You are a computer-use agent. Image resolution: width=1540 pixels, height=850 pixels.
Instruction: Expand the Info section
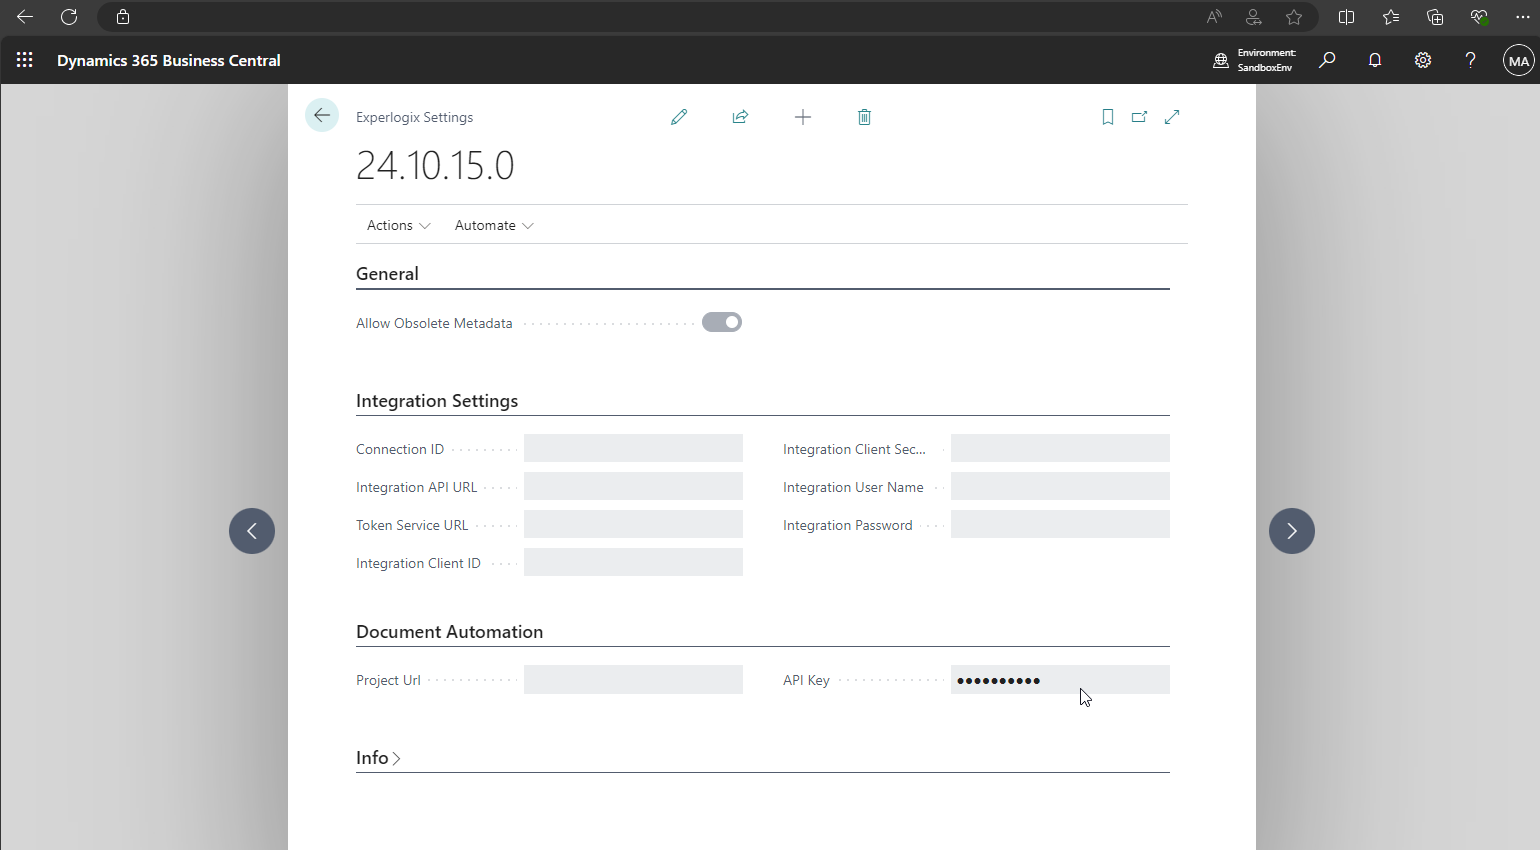(x=378, y=758)
